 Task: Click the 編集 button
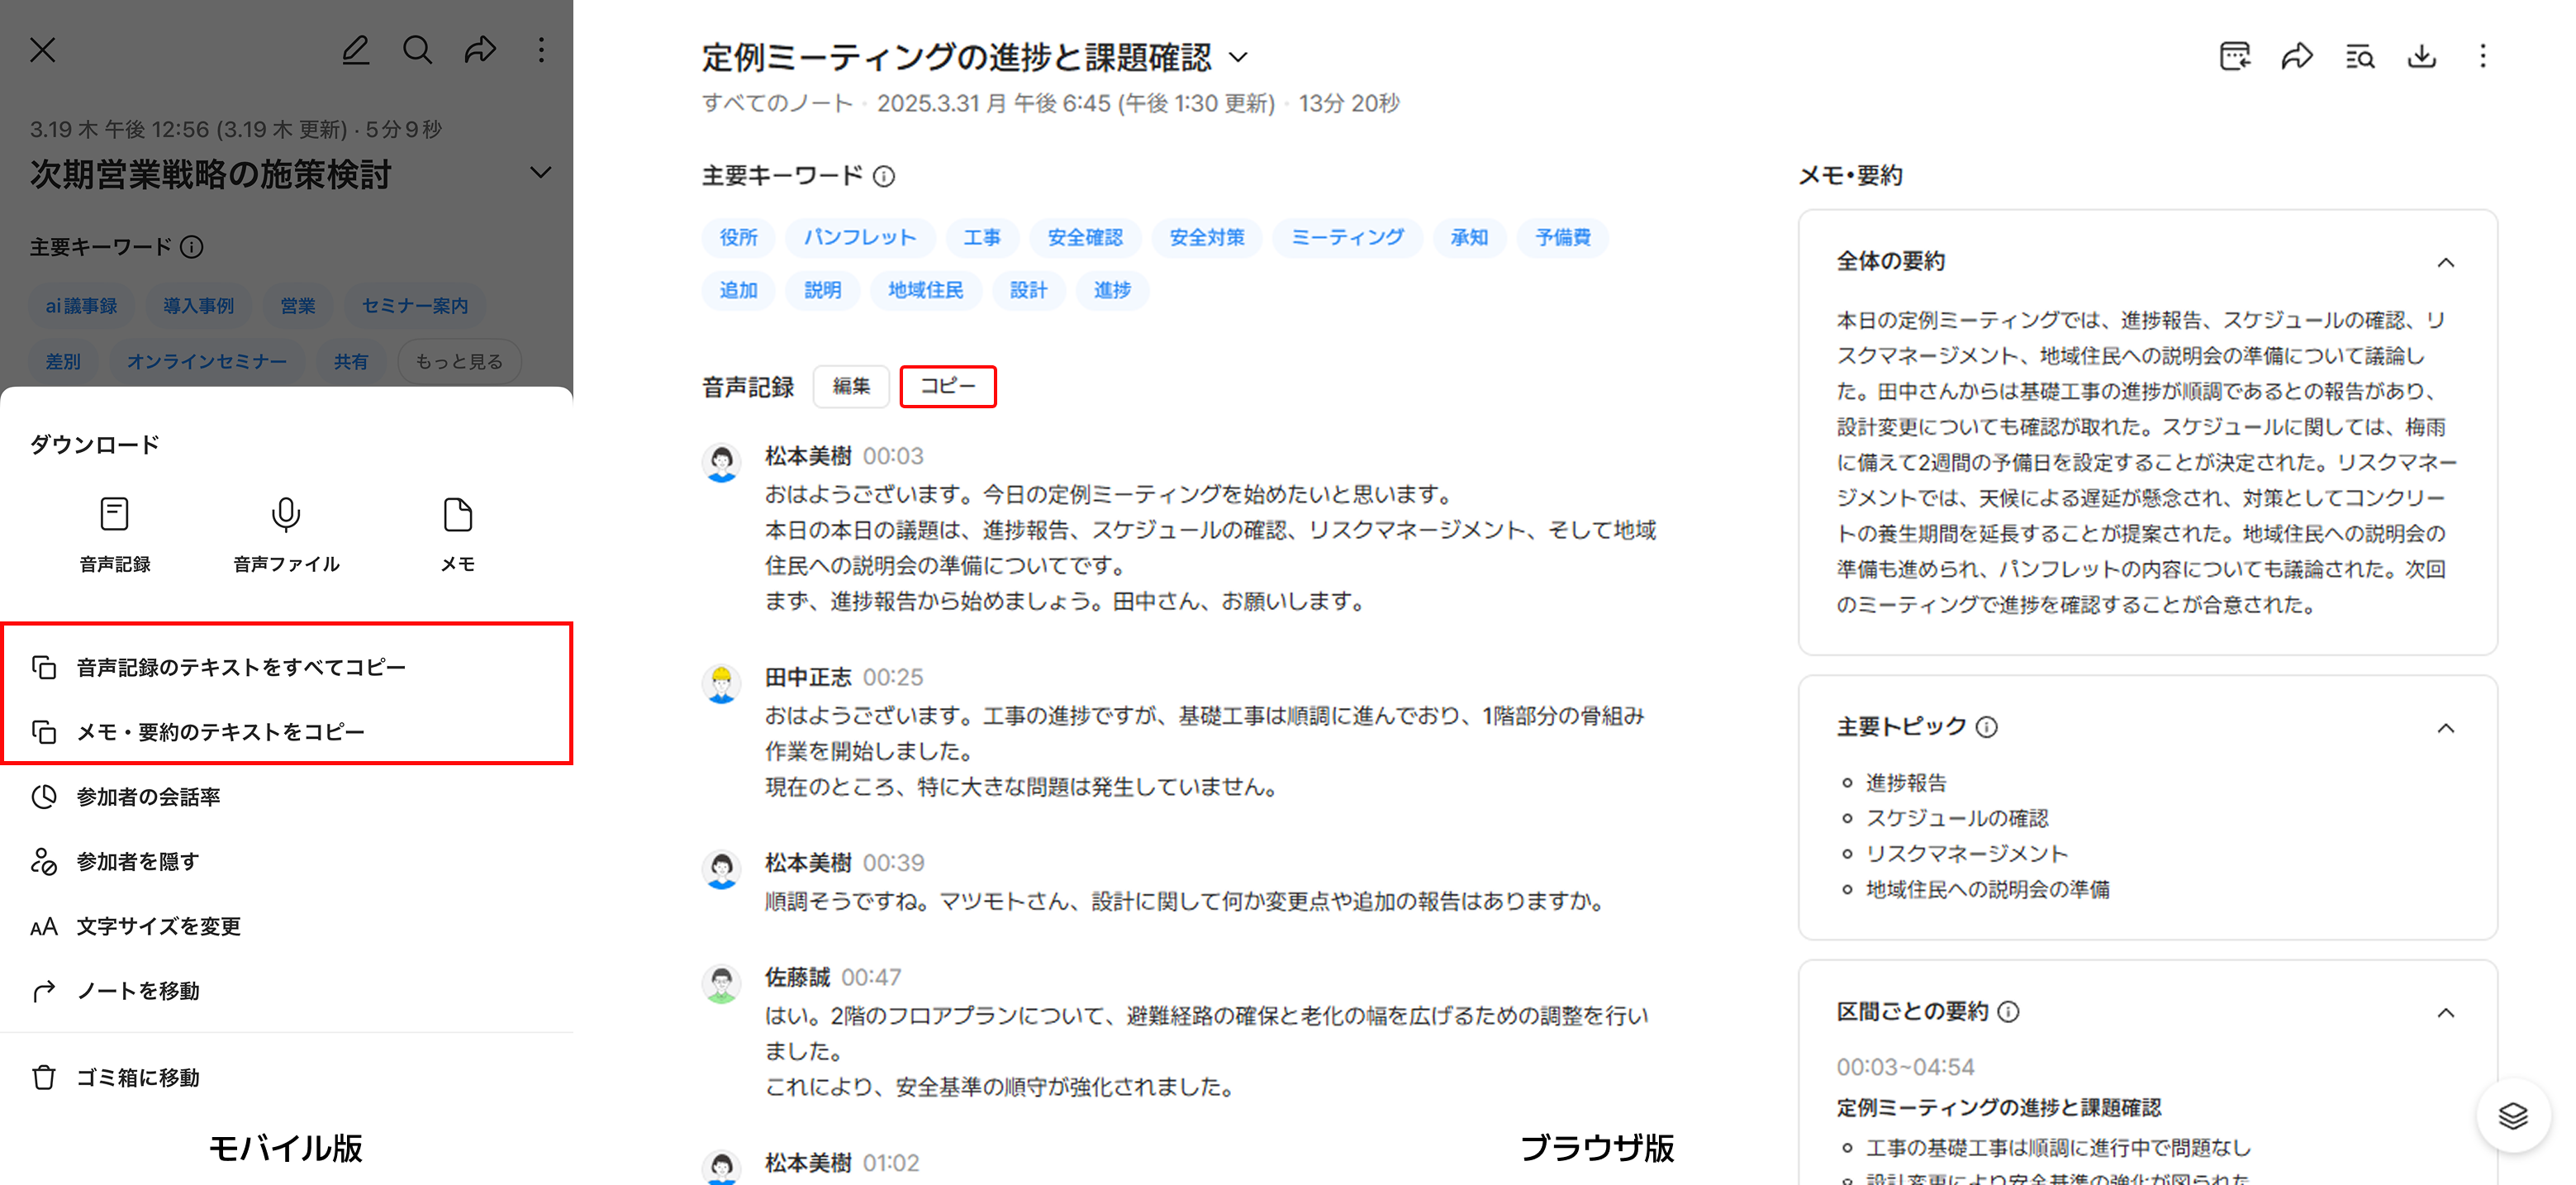[x=851, y=386]
